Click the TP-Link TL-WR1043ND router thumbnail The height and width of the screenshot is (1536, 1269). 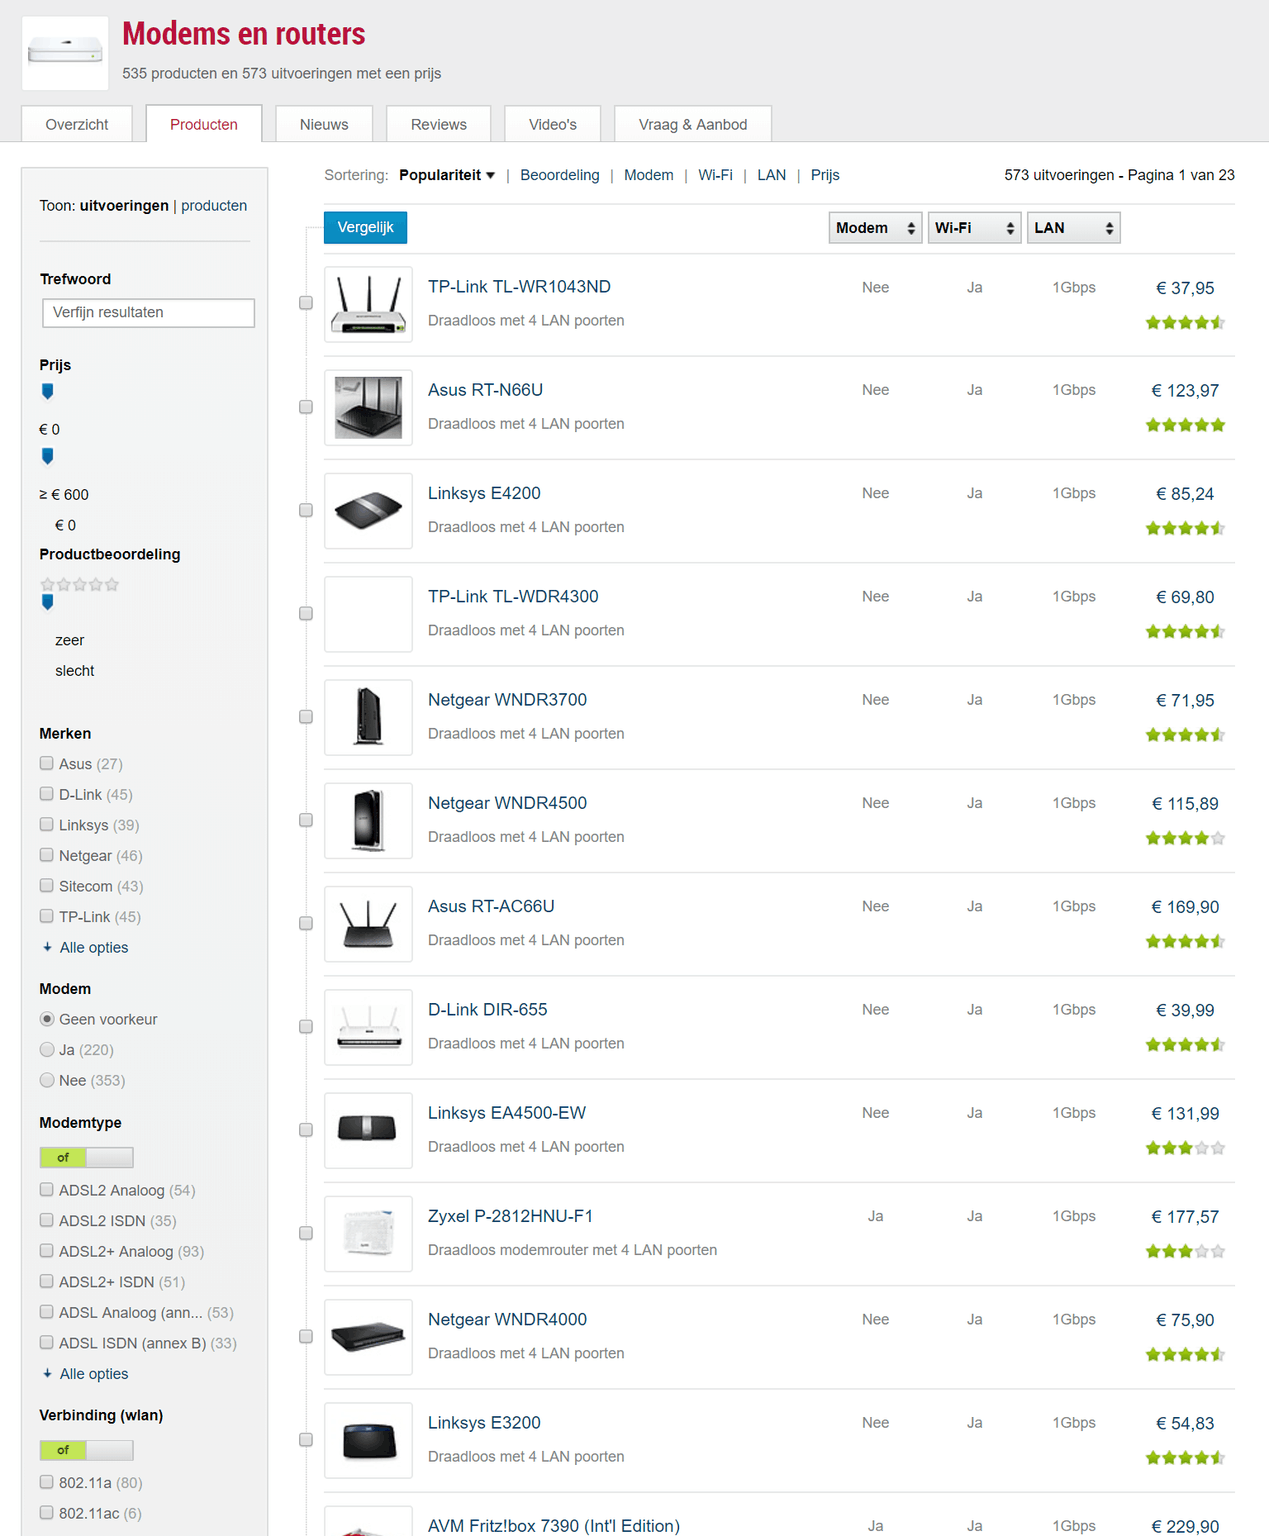(x=368, y=305)
